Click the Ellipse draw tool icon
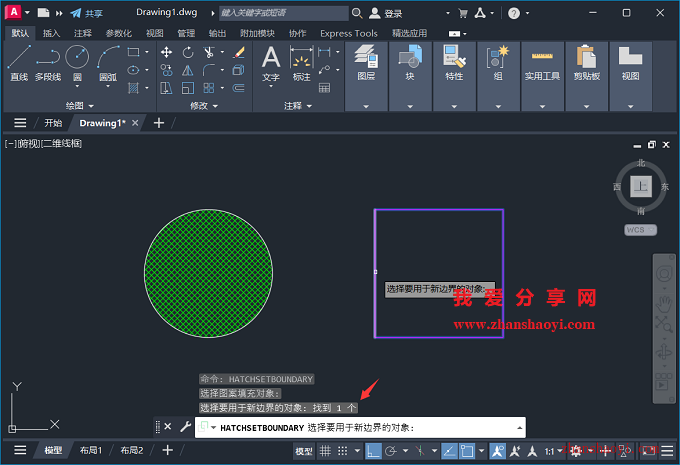Screen dimensions: 680x465 [x=134, y=70]
